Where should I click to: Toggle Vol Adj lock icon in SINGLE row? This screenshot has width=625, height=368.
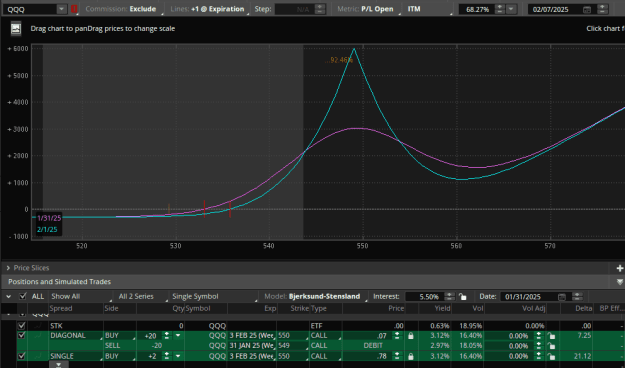[x=552, y=356]
